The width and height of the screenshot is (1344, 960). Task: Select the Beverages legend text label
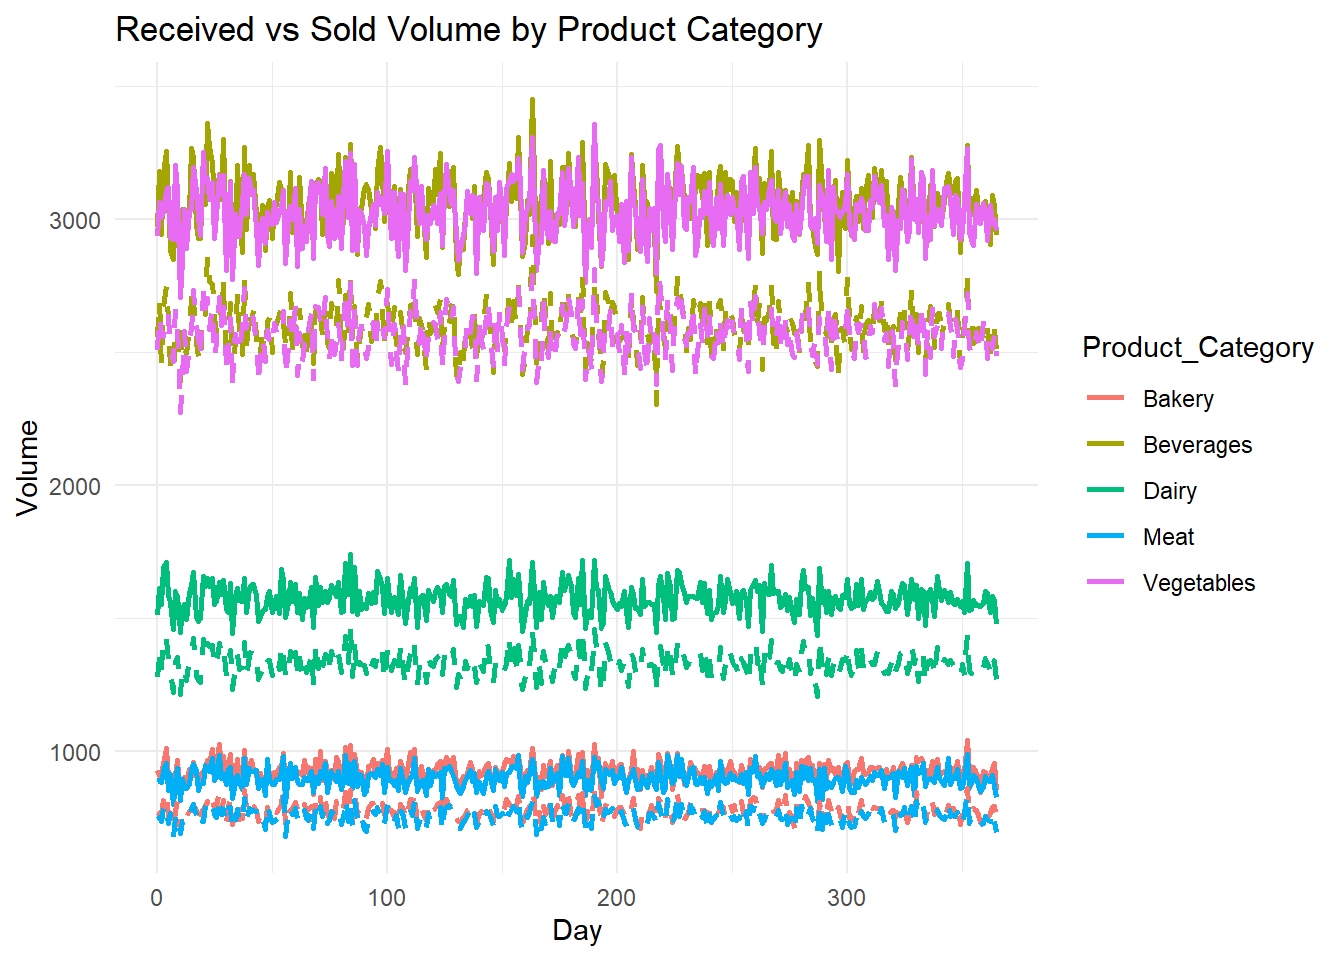1197,445
